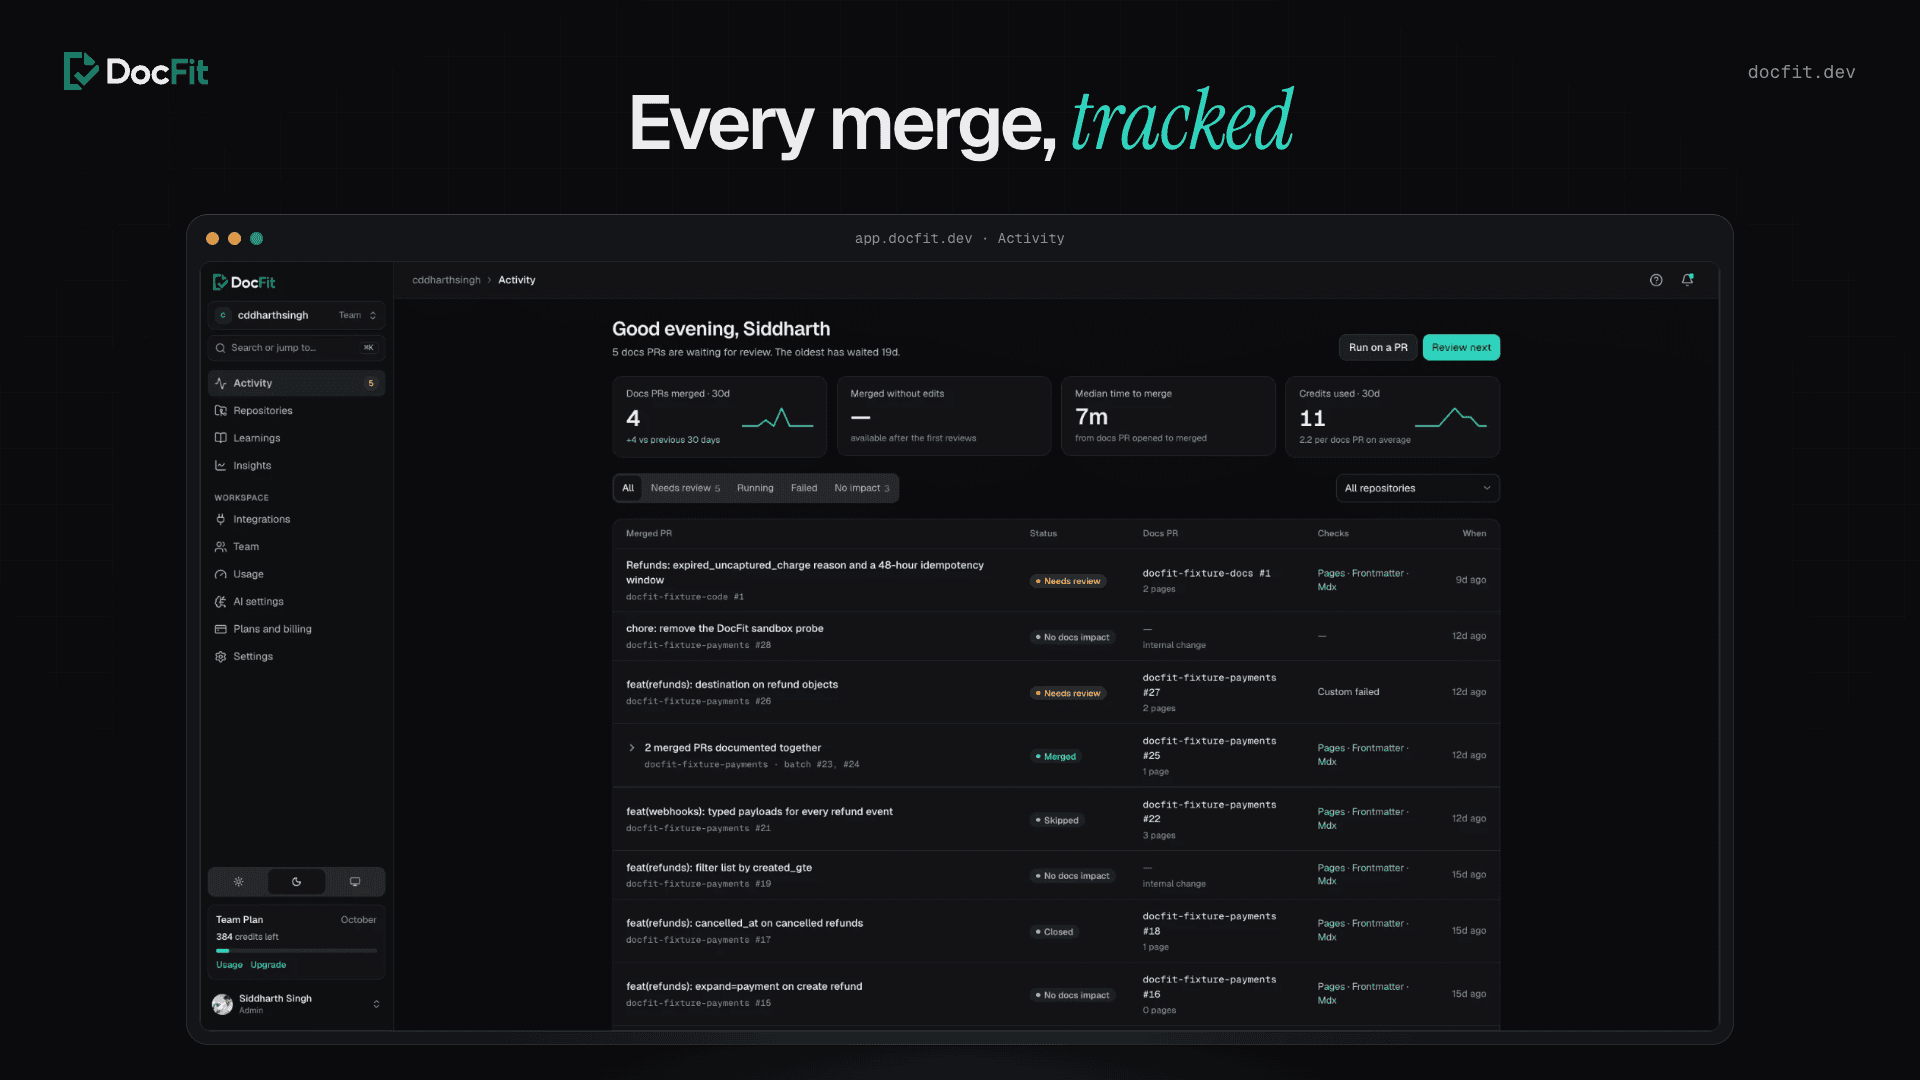
Task: Open the help icon in the top bar
Action: coord(1656,280)
